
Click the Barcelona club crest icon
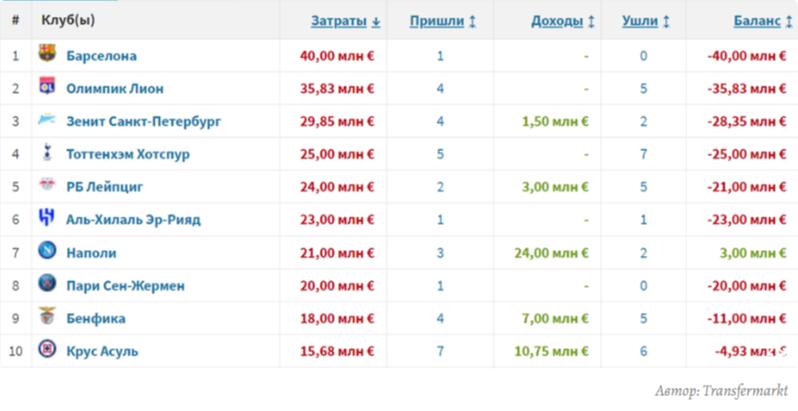point(47,54)
